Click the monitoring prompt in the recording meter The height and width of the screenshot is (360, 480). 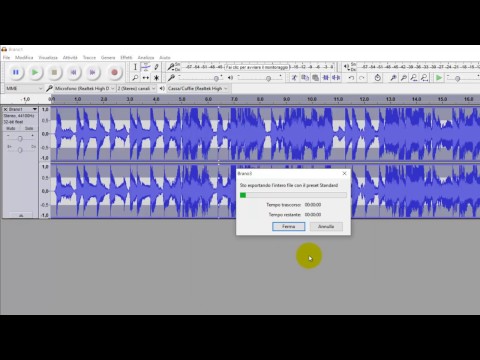pos(257,67)
